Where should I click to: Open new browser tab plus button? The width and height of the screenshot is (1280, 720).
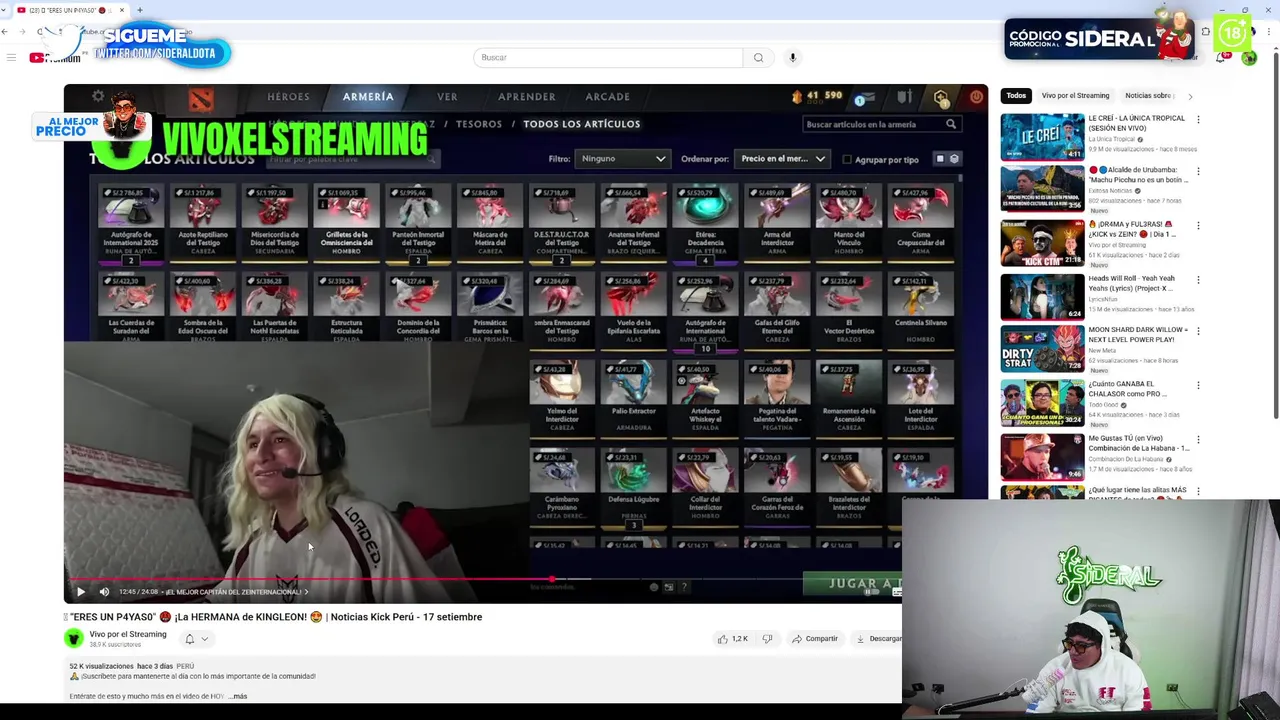pos(139,10)
